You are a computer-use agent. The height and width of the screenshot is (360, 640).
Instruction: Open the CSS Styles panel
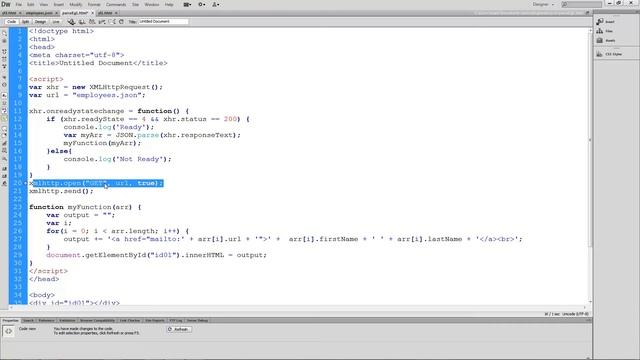tap(609, 54)
